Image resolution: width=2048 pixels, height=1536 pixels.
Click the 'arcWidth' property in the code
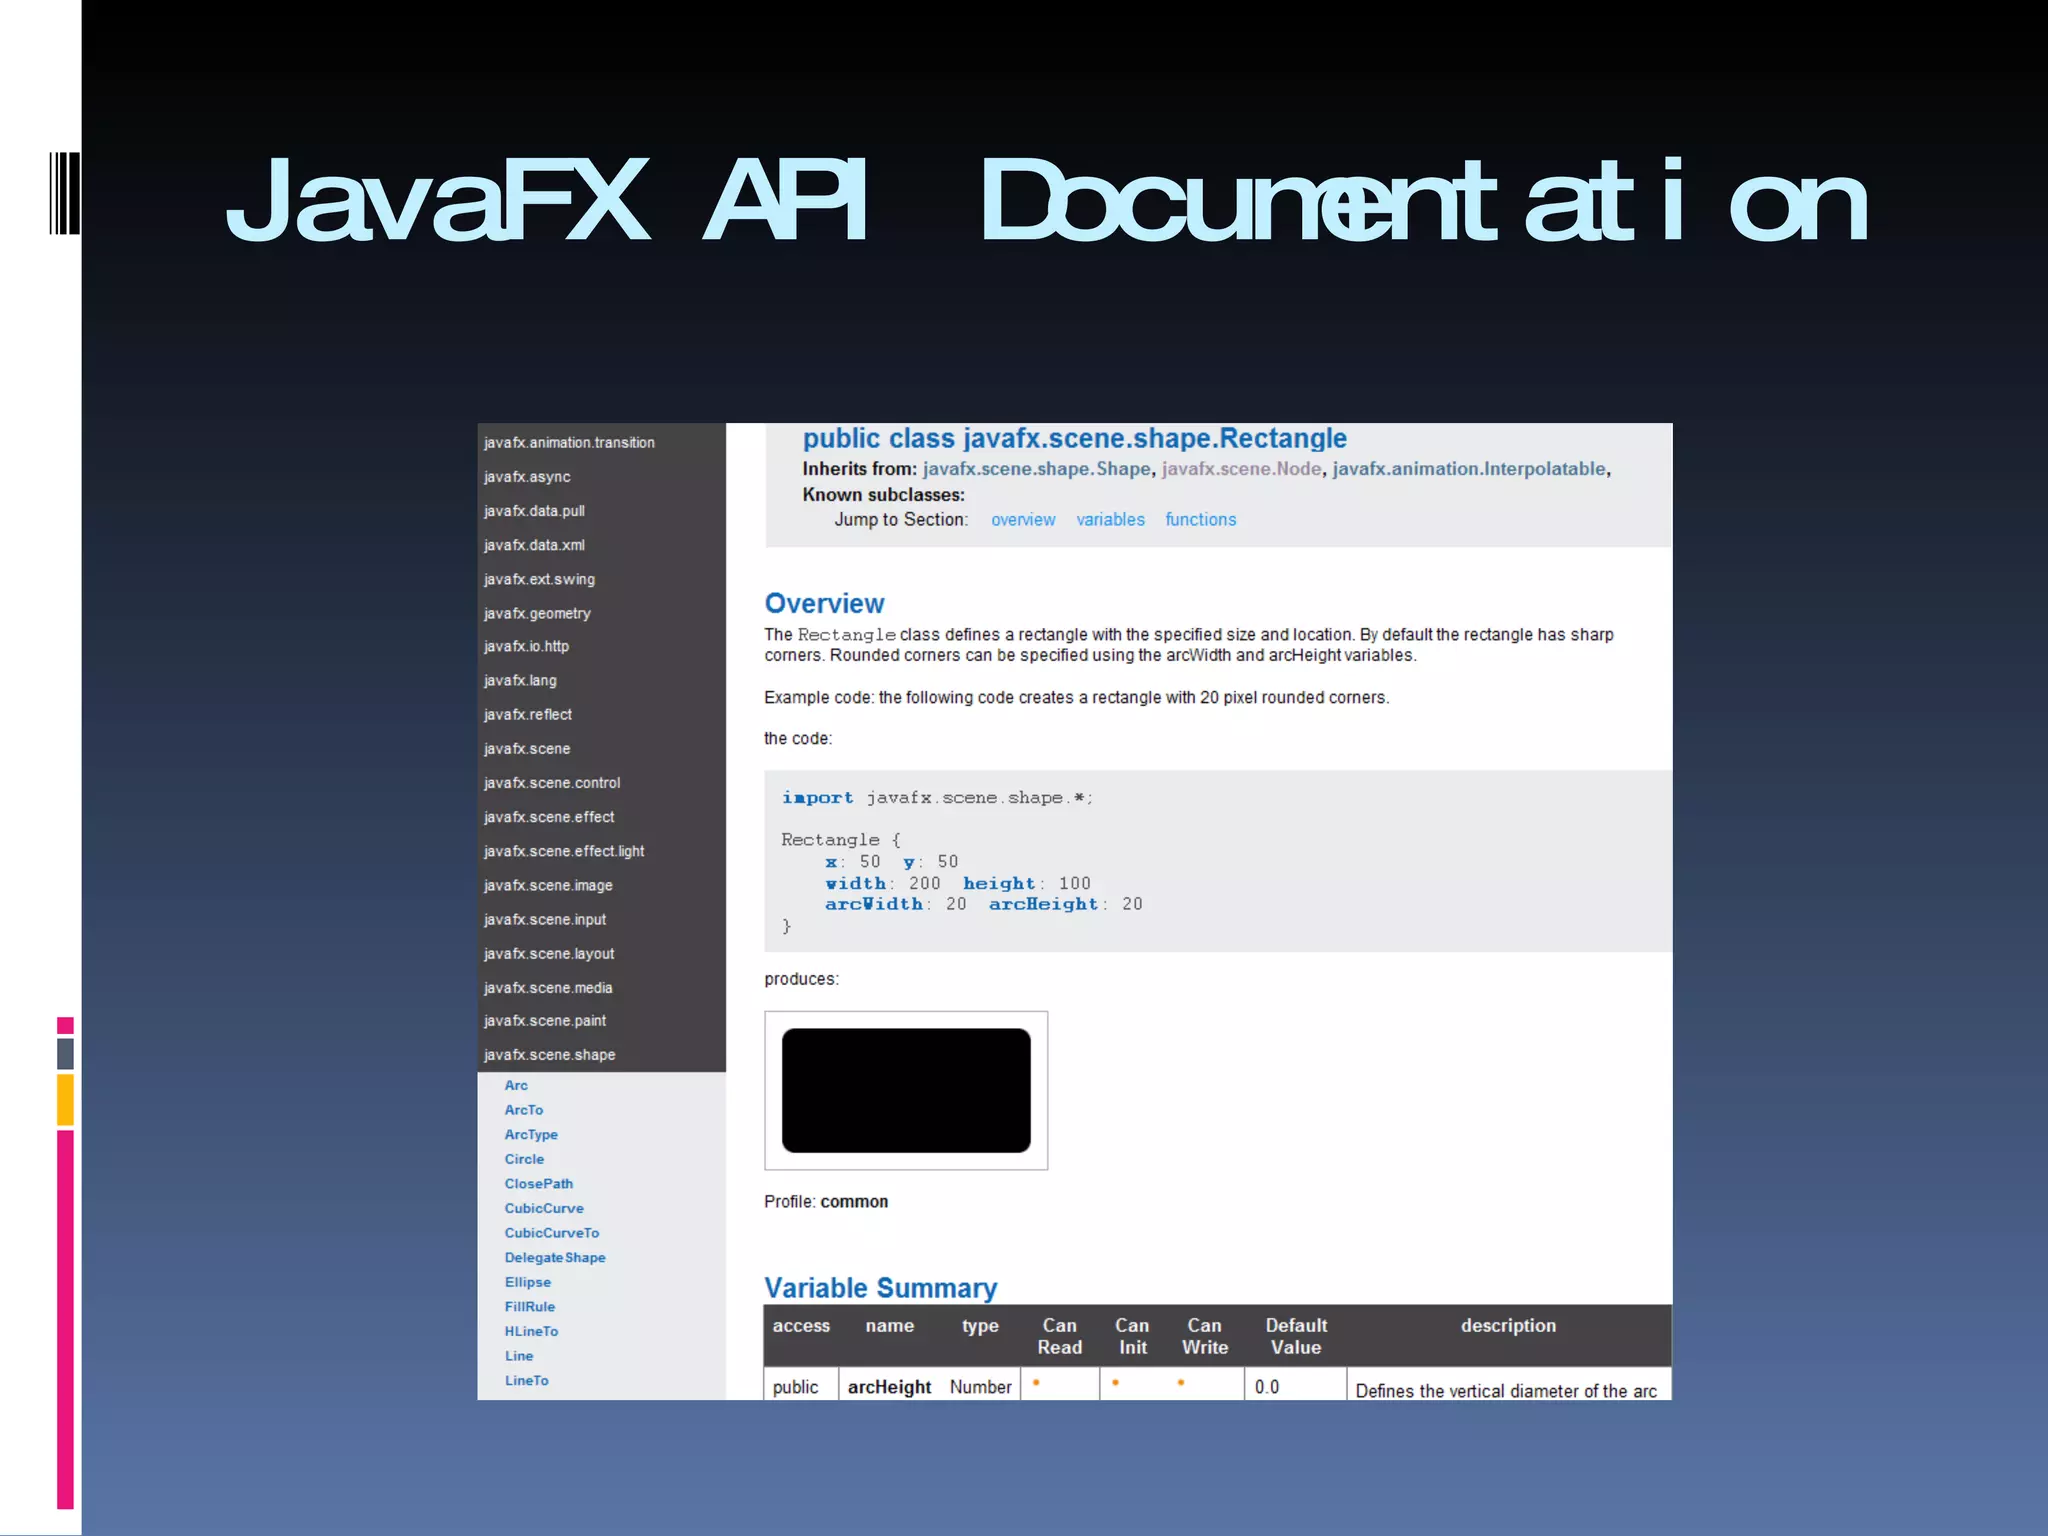point(874,904)
